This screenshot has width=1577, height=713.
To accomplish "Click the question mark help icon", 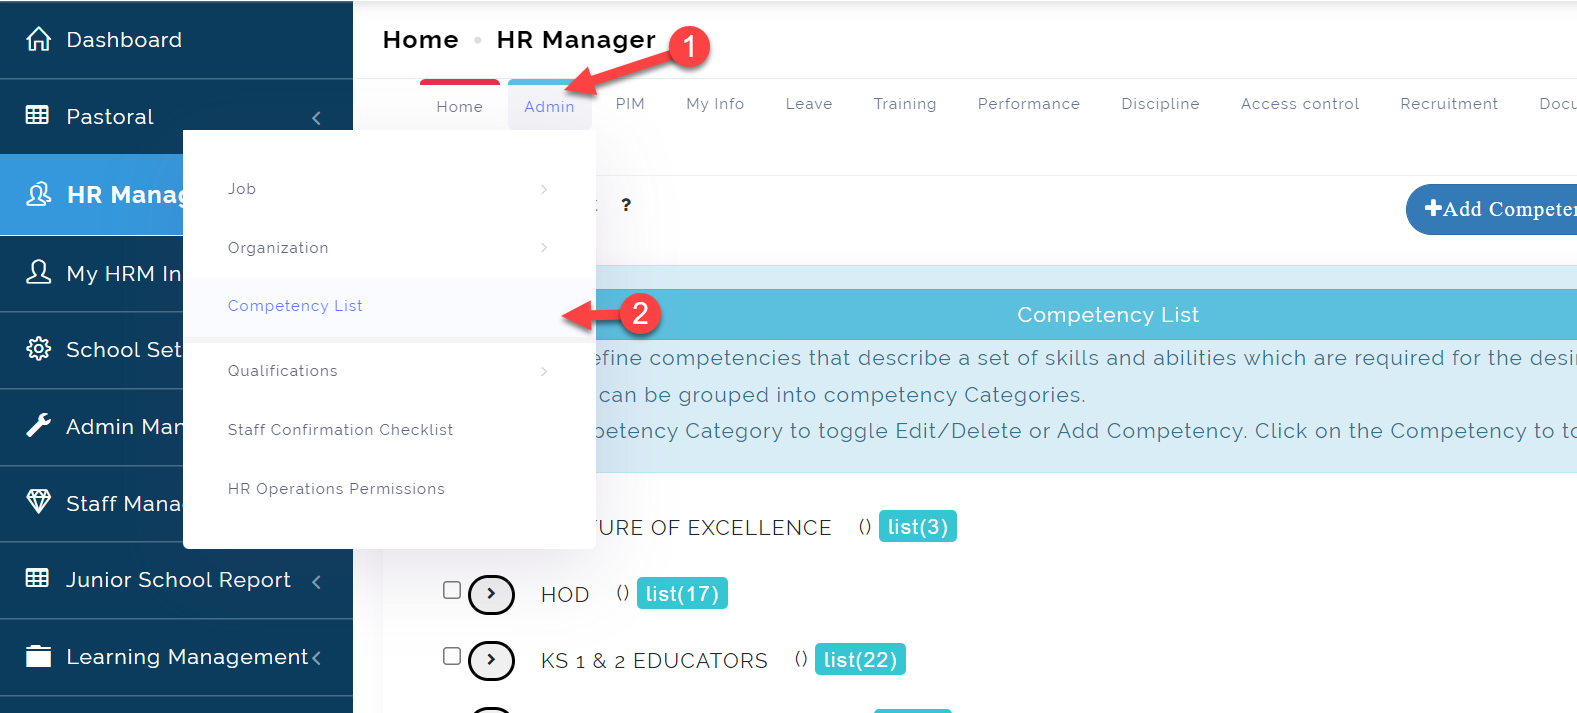I will click(626, 205).
